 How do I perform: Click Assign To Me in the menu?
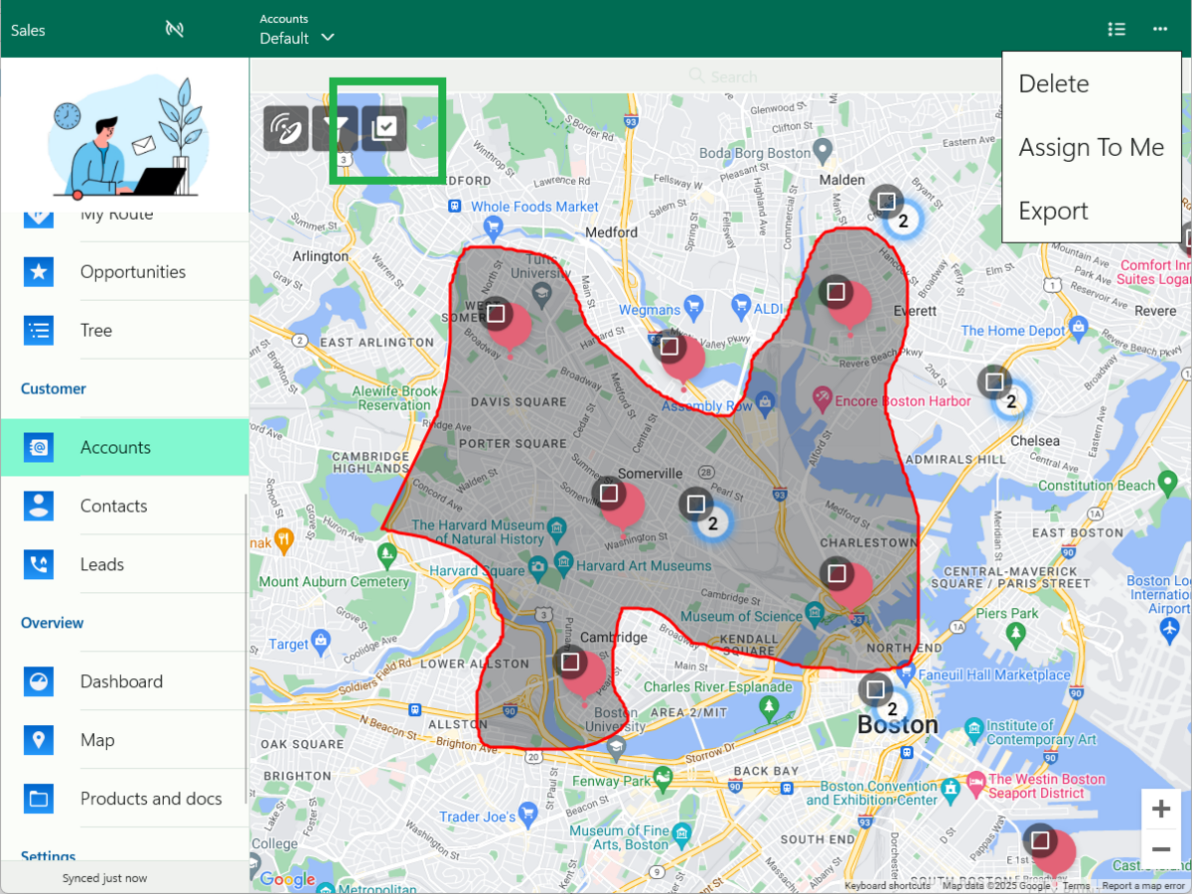pos(1090,147)
